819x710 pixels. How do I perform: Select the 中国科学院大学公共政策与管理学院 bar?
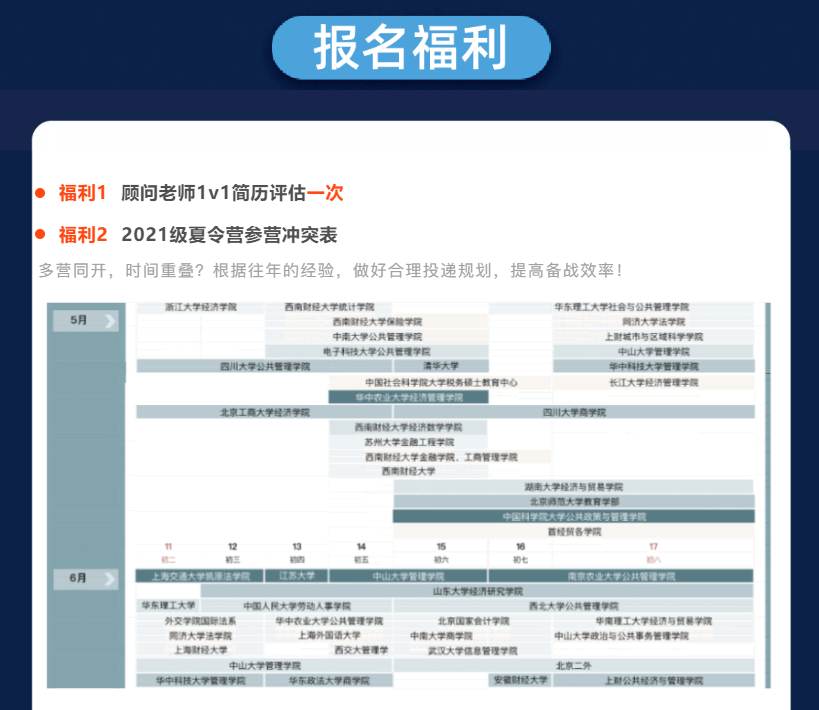click(573, 517)
